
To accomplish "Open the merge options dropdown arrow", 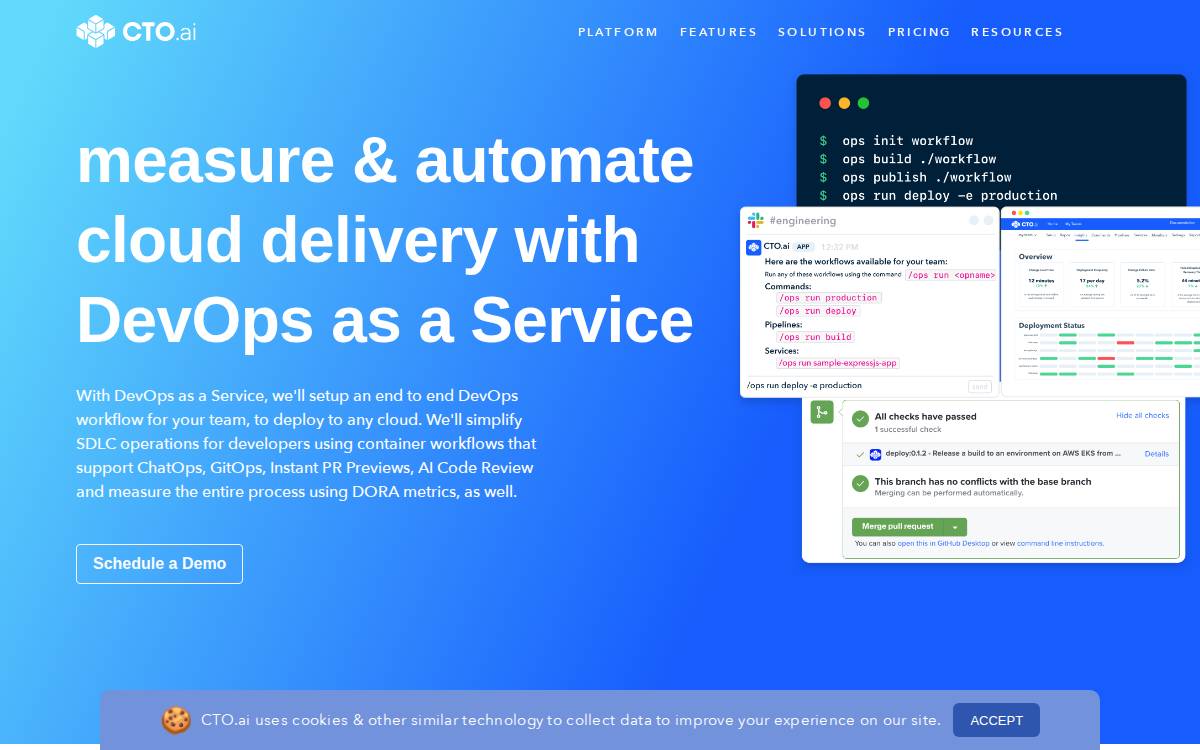I will [x=955, y=526].
